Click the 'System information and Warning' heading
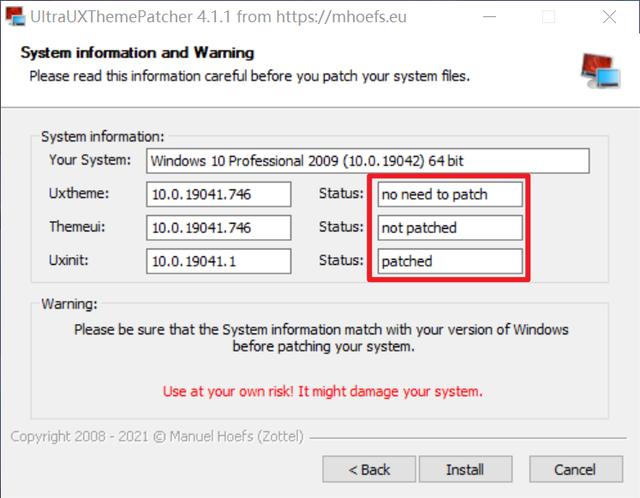Screen dimensions: 640x498 (137, 52)
